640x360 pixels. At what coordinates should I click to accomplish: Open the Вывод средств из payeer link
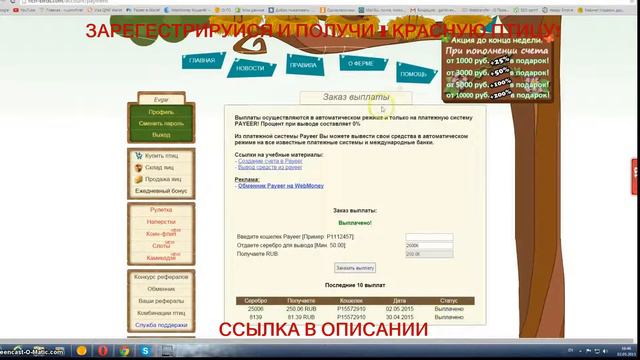(x=270, y=167)
